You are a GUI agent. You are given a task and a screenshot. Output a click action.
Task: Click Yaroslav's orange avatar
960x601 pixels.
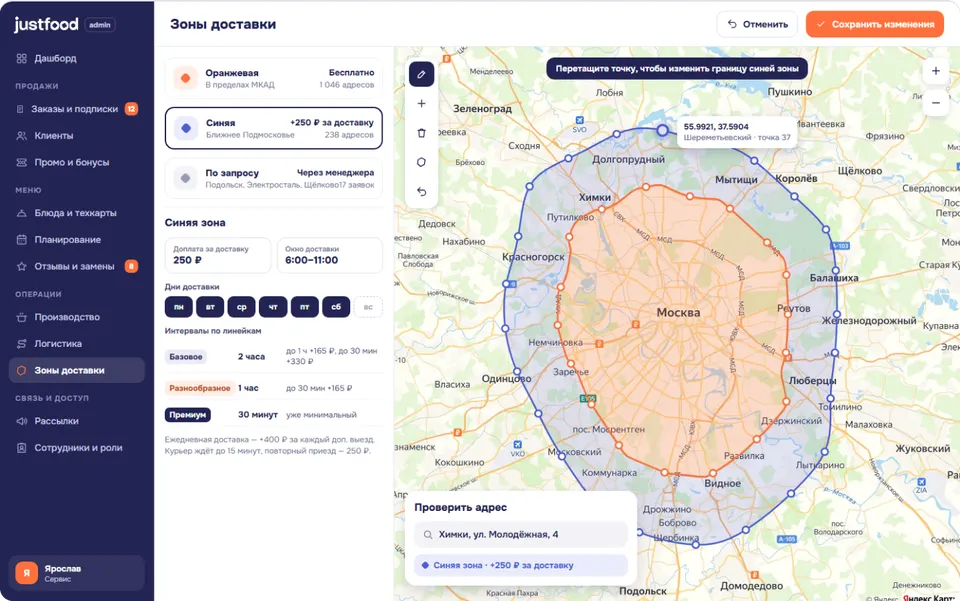point(26,573)
